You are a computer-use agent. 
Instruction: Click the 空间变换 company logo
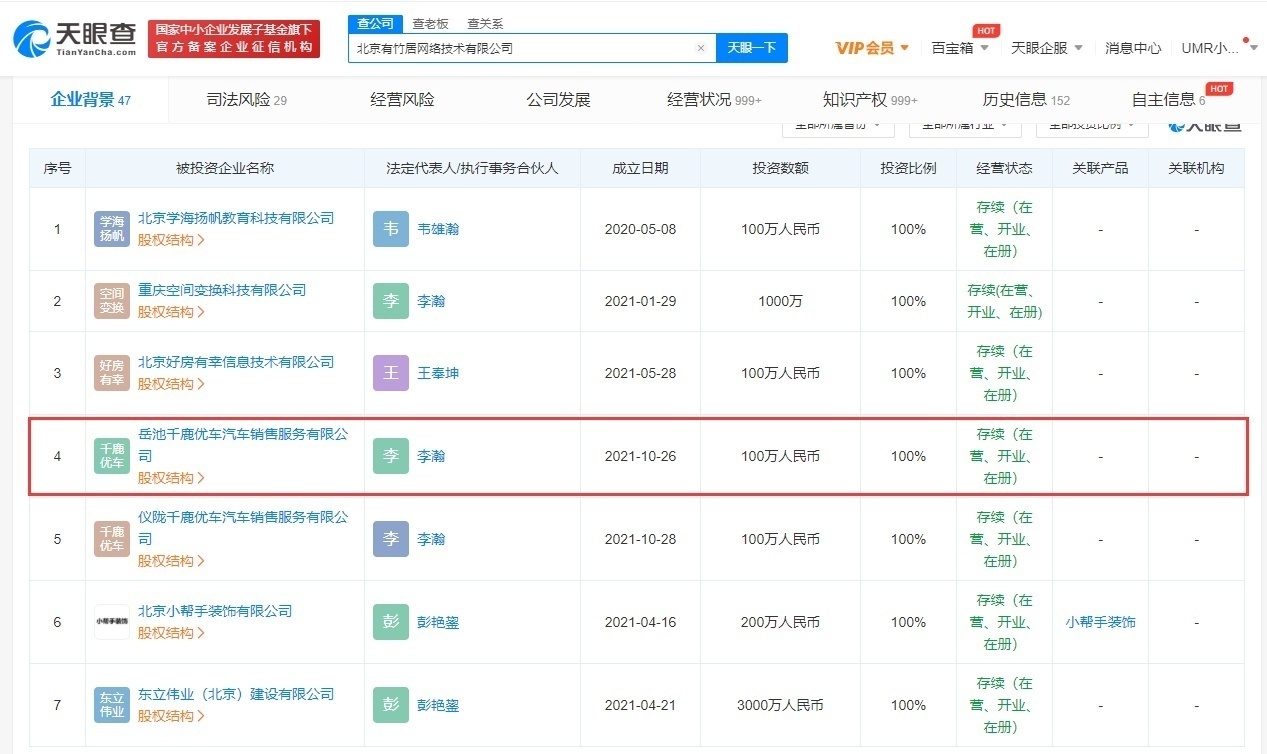coord(112,301)
